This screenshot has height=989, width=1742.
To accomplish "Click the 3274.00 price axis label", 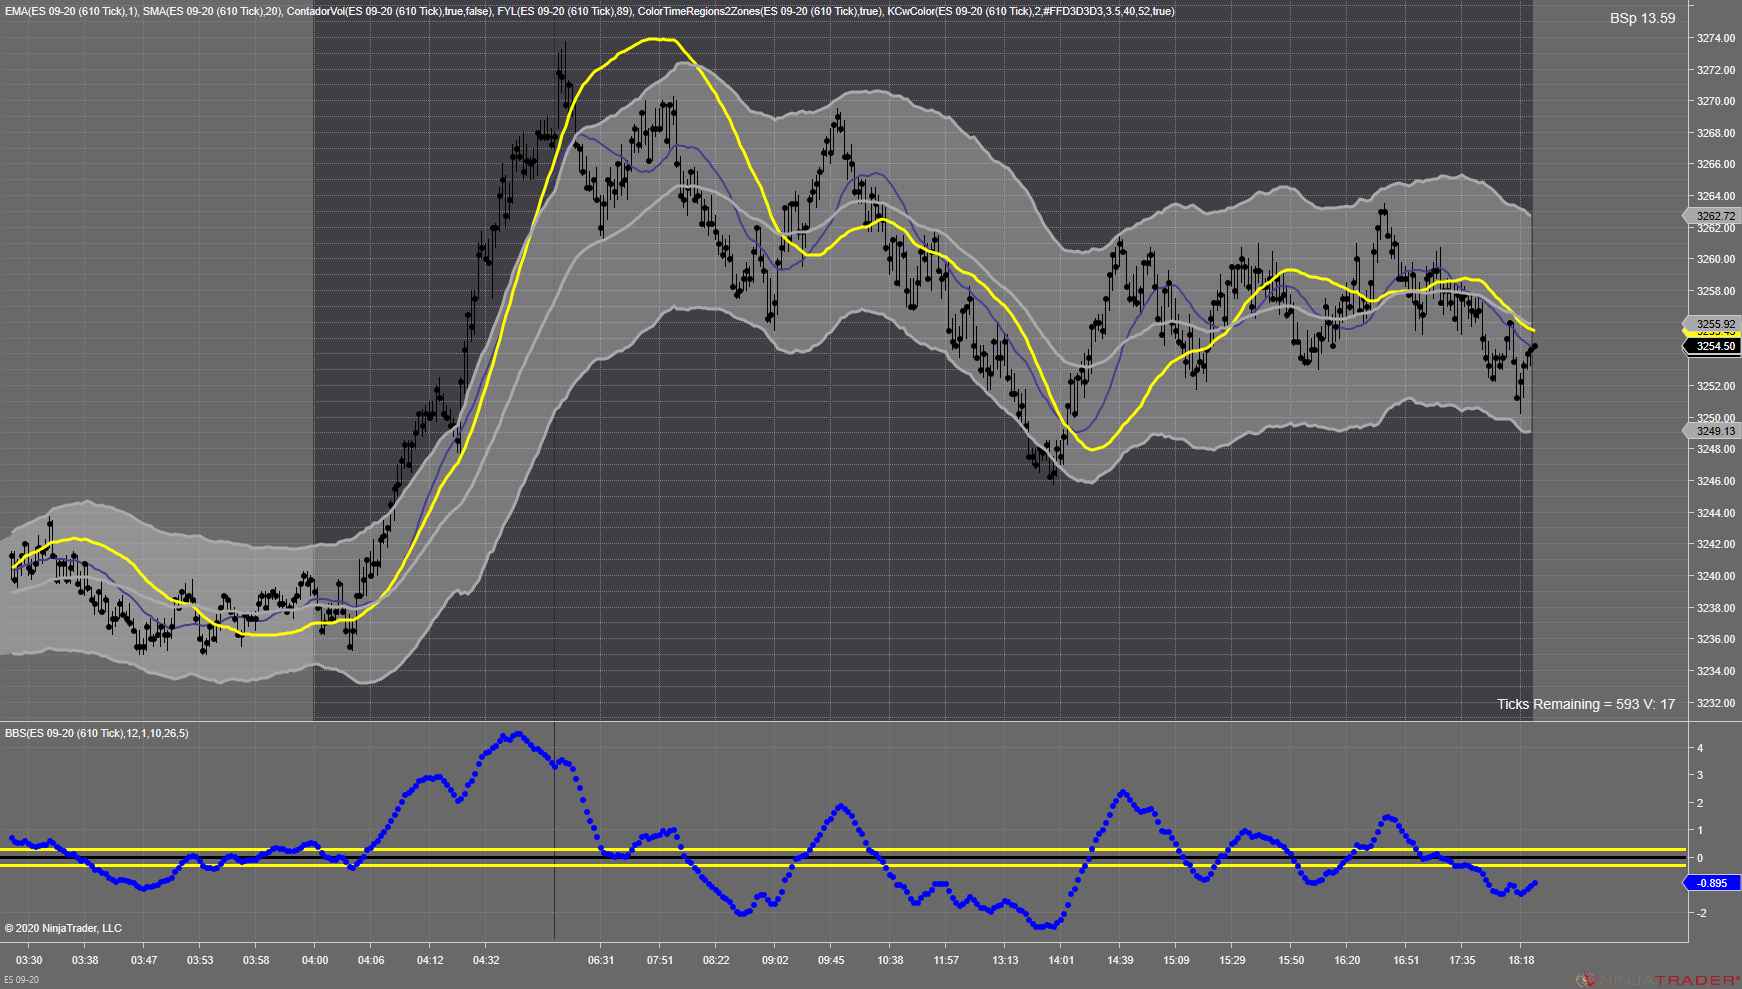I will pyautogui.click(x=1716, y=39).
